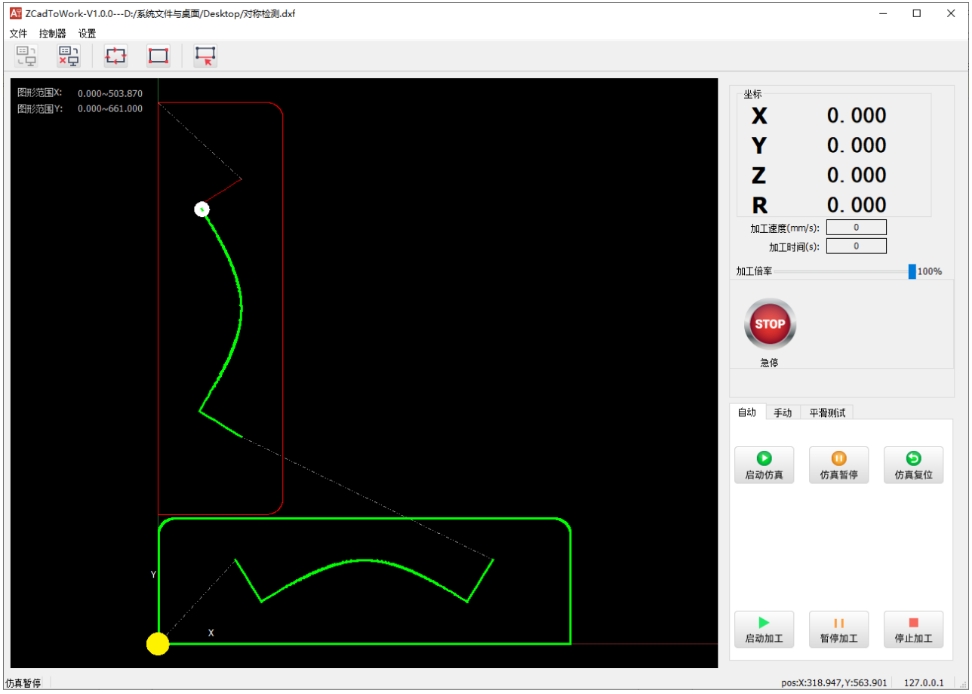Switch to the 手动 tab

pyautogui.click(x=783, y=413)
